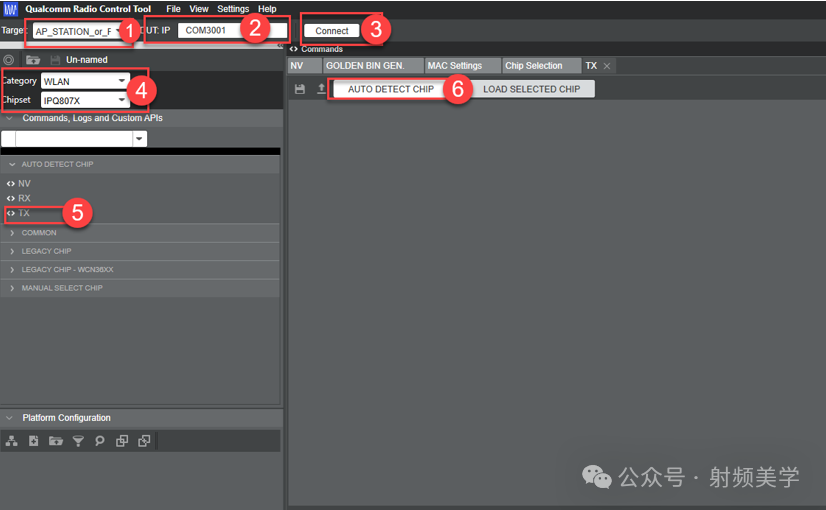The width and height of the screenshot is (826, 510).
Task: Select the TX tab
Action: click(591, 66)
